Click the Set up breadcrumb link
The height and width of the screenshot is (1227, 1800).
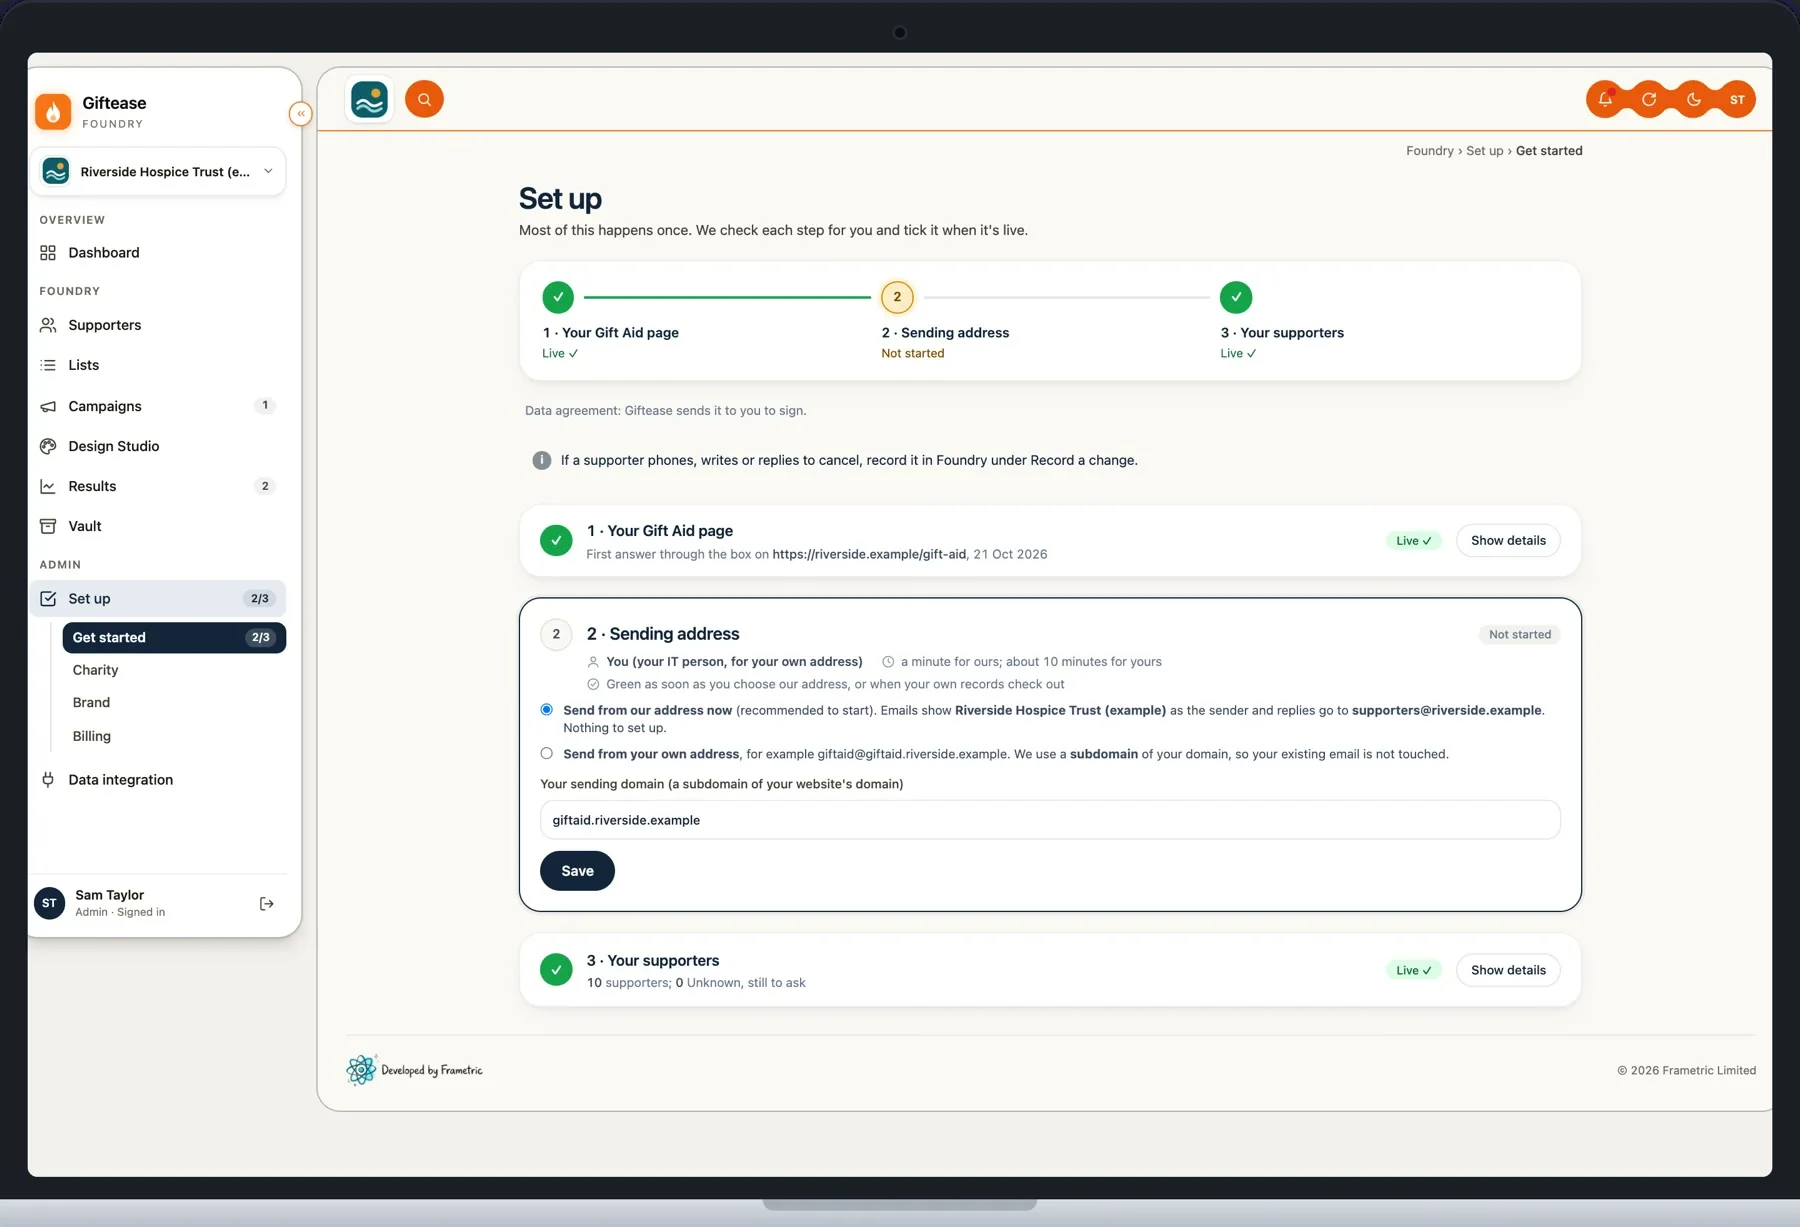(x=1484, y=151)
